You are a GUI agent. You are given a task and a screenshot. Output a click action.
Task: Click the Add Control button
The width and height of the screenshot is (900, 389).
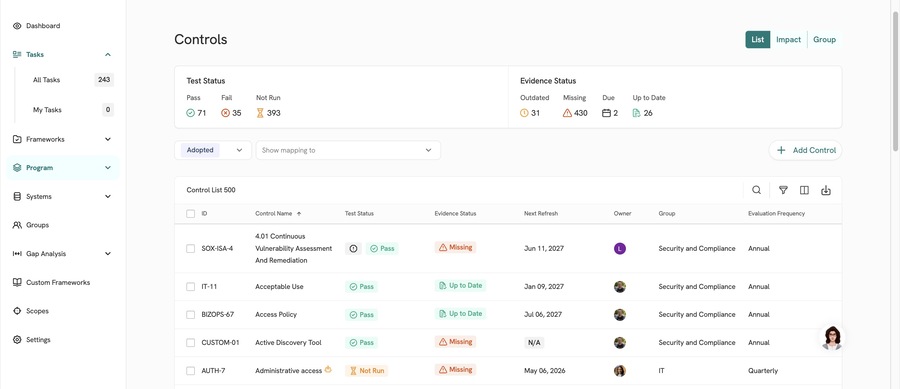pos(806,150)
